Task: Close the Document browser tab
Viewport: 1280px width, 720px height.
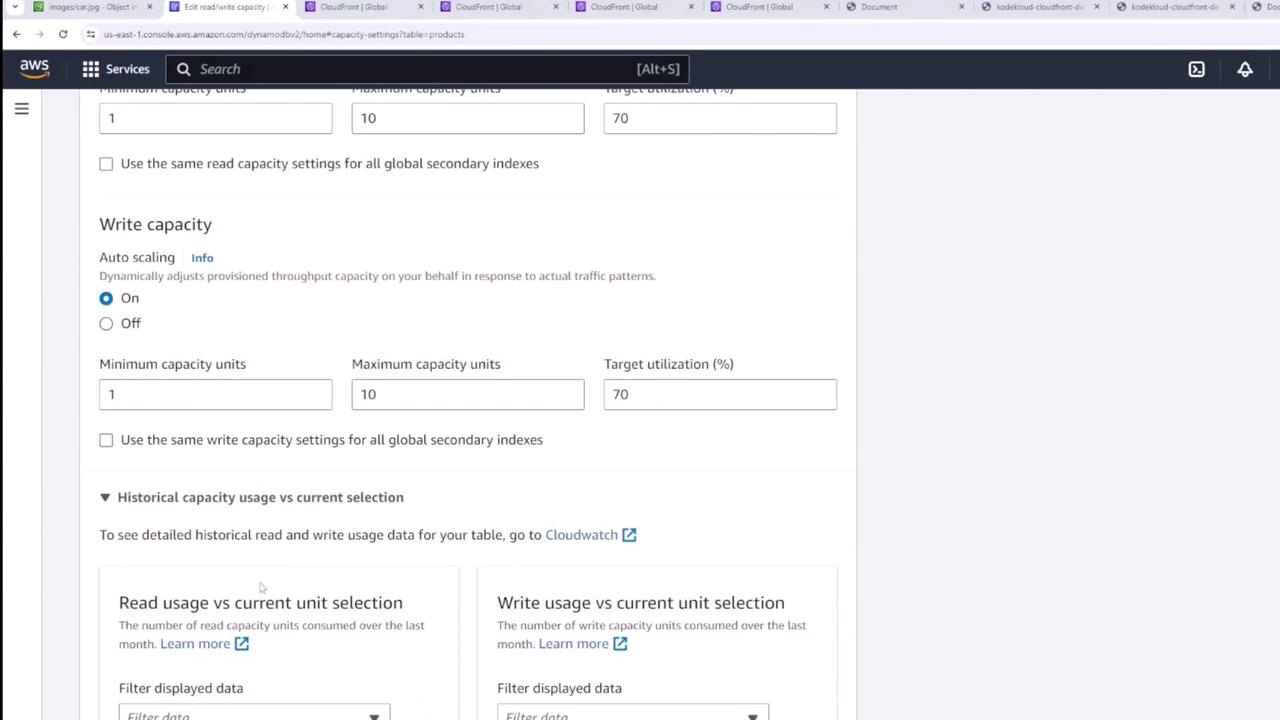Action: click(961, 7)
